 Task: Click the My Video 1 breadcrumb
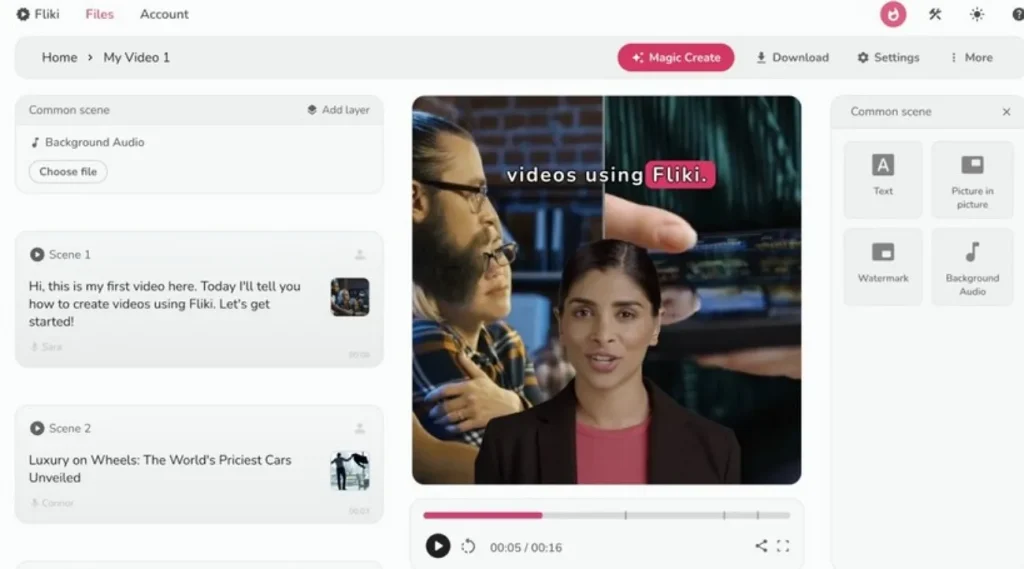(136, 57)
